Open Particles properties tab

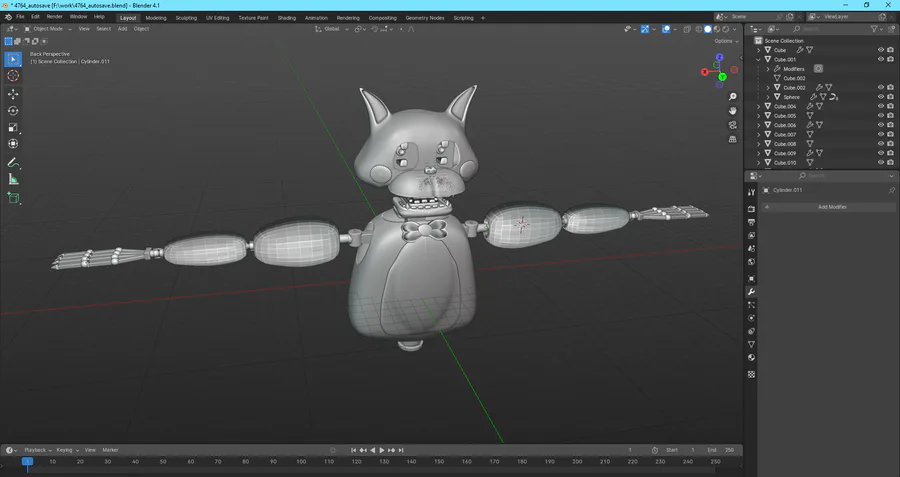[751, 305]
